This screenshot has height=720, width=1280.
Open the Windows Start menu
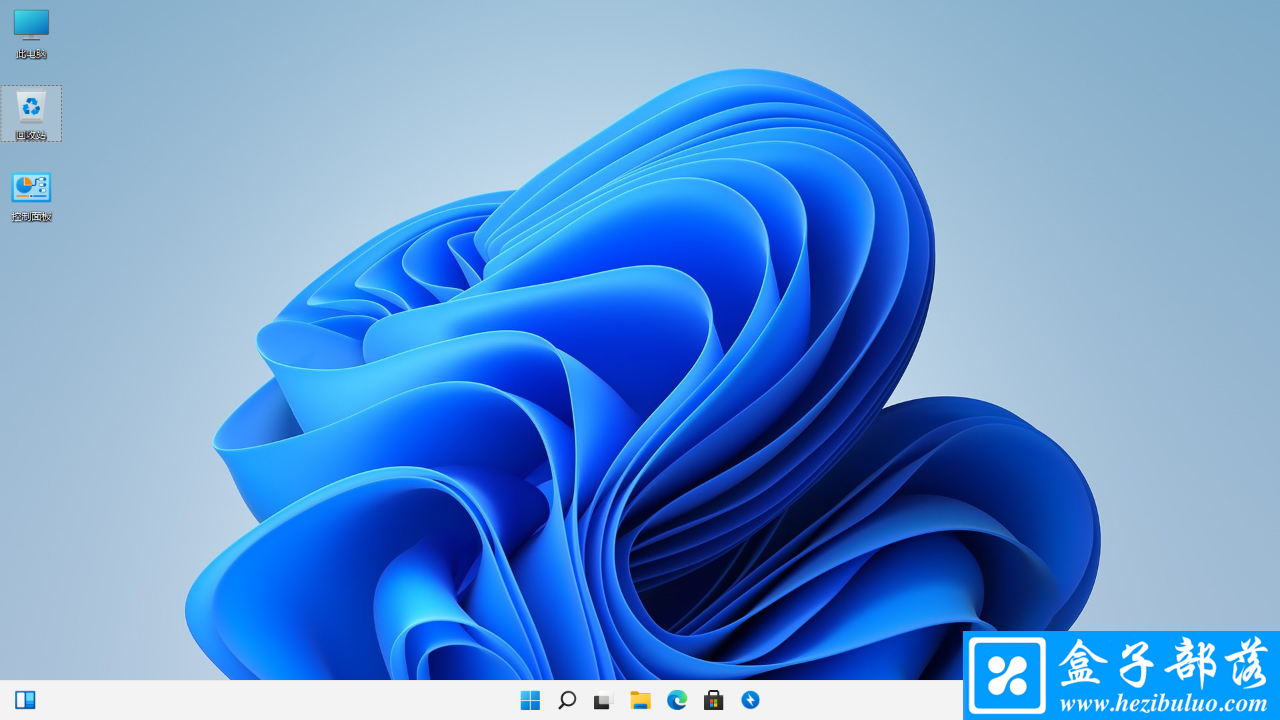point(530,700)
